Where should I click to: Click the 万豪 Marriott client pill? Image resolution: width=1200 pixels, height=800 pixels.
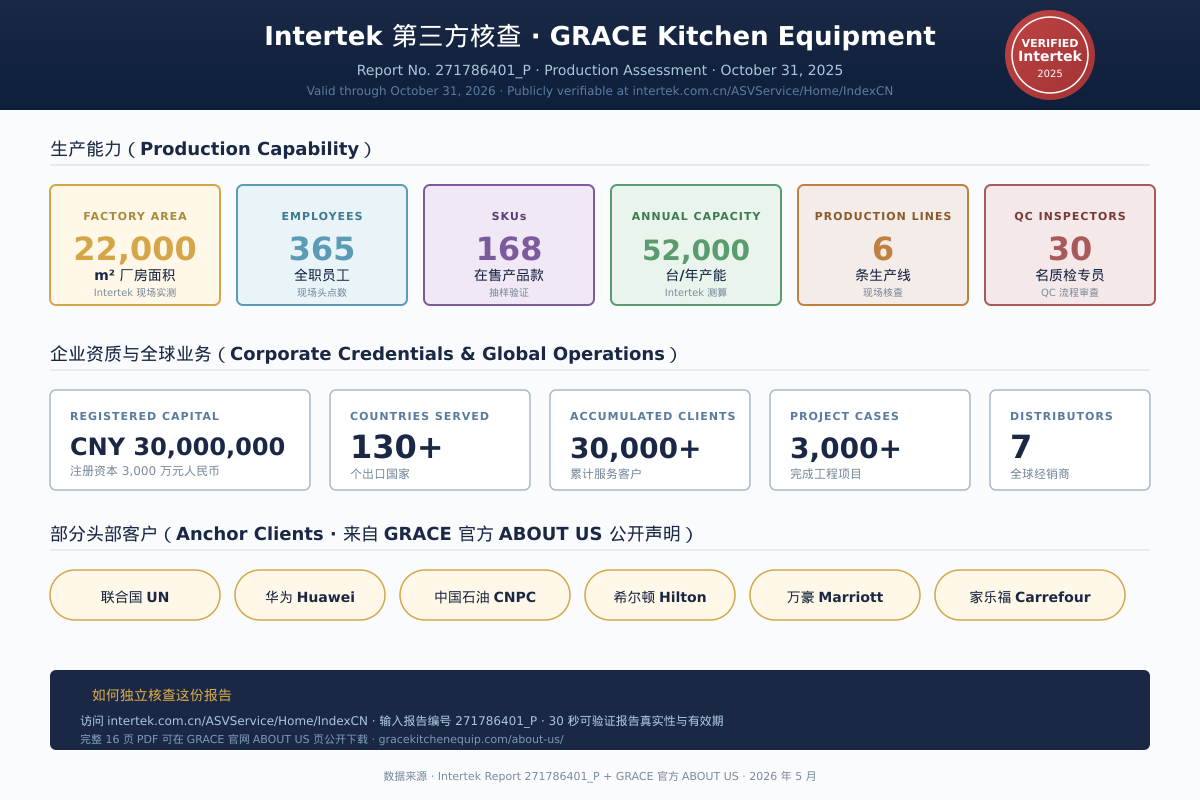[835, 595]
